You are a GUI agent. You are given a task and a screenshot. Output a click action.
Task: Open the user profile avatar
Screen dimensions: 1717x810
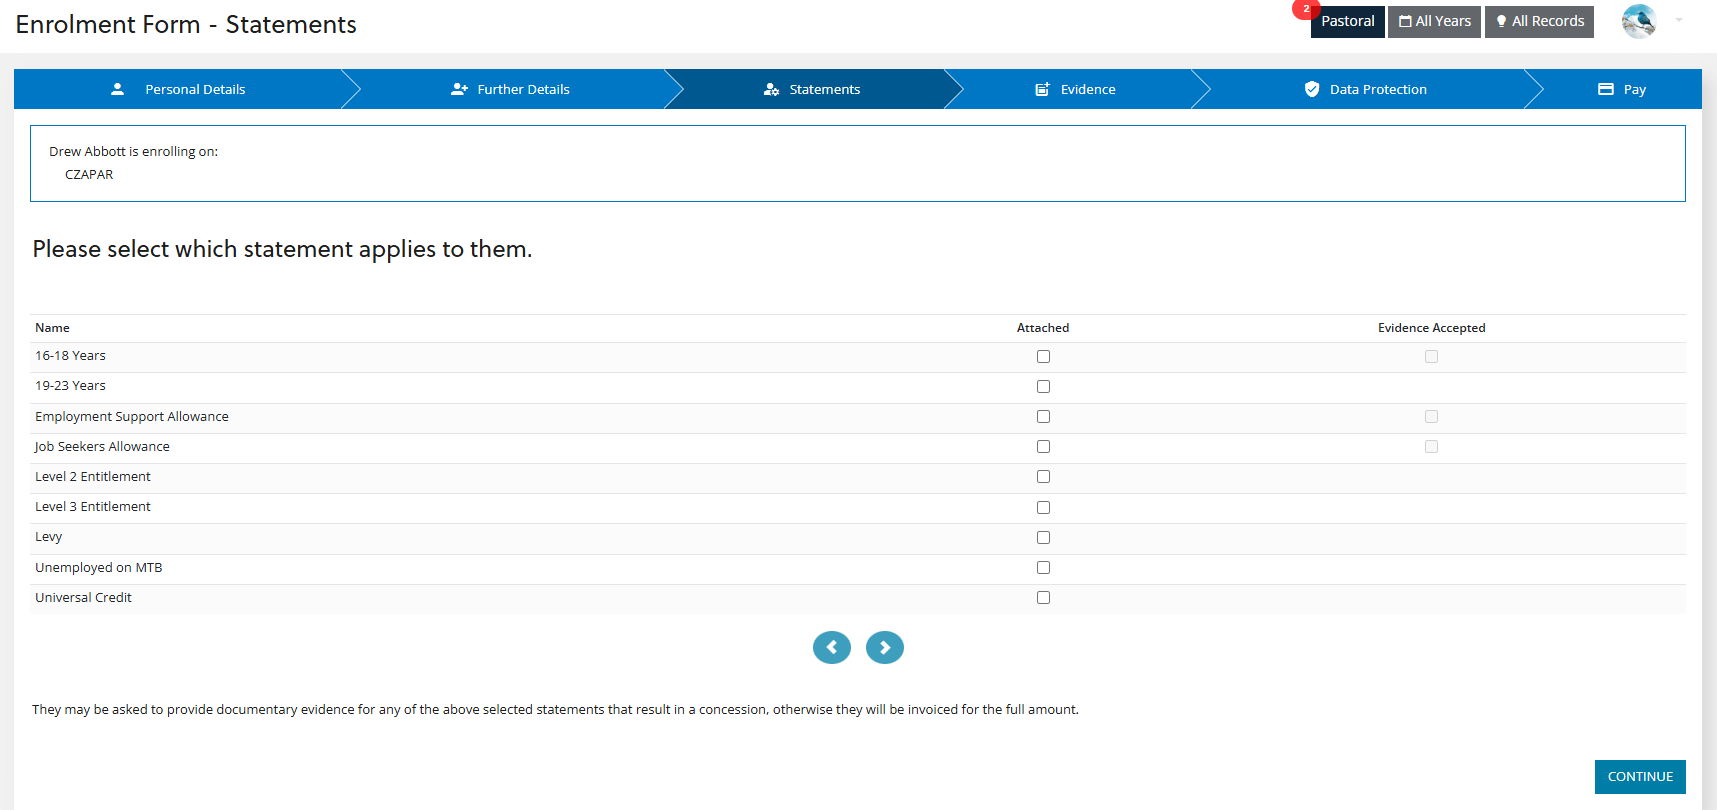coord(1638,21)
